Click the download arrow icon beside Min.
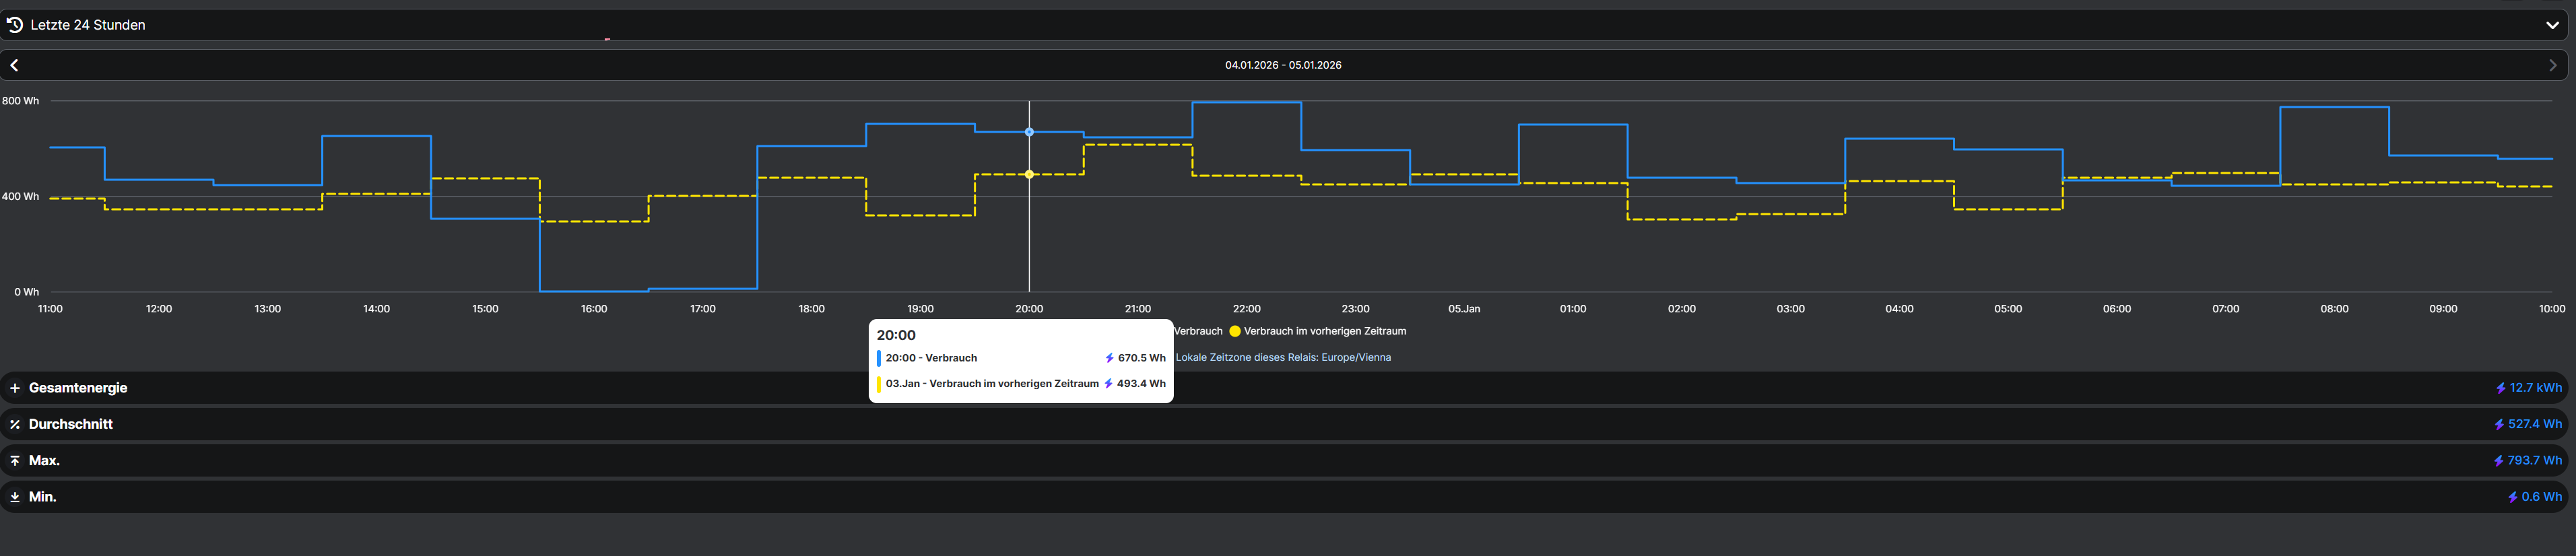Image resolution: width=2576 pixels, height=556 pixels. point(15,497)
